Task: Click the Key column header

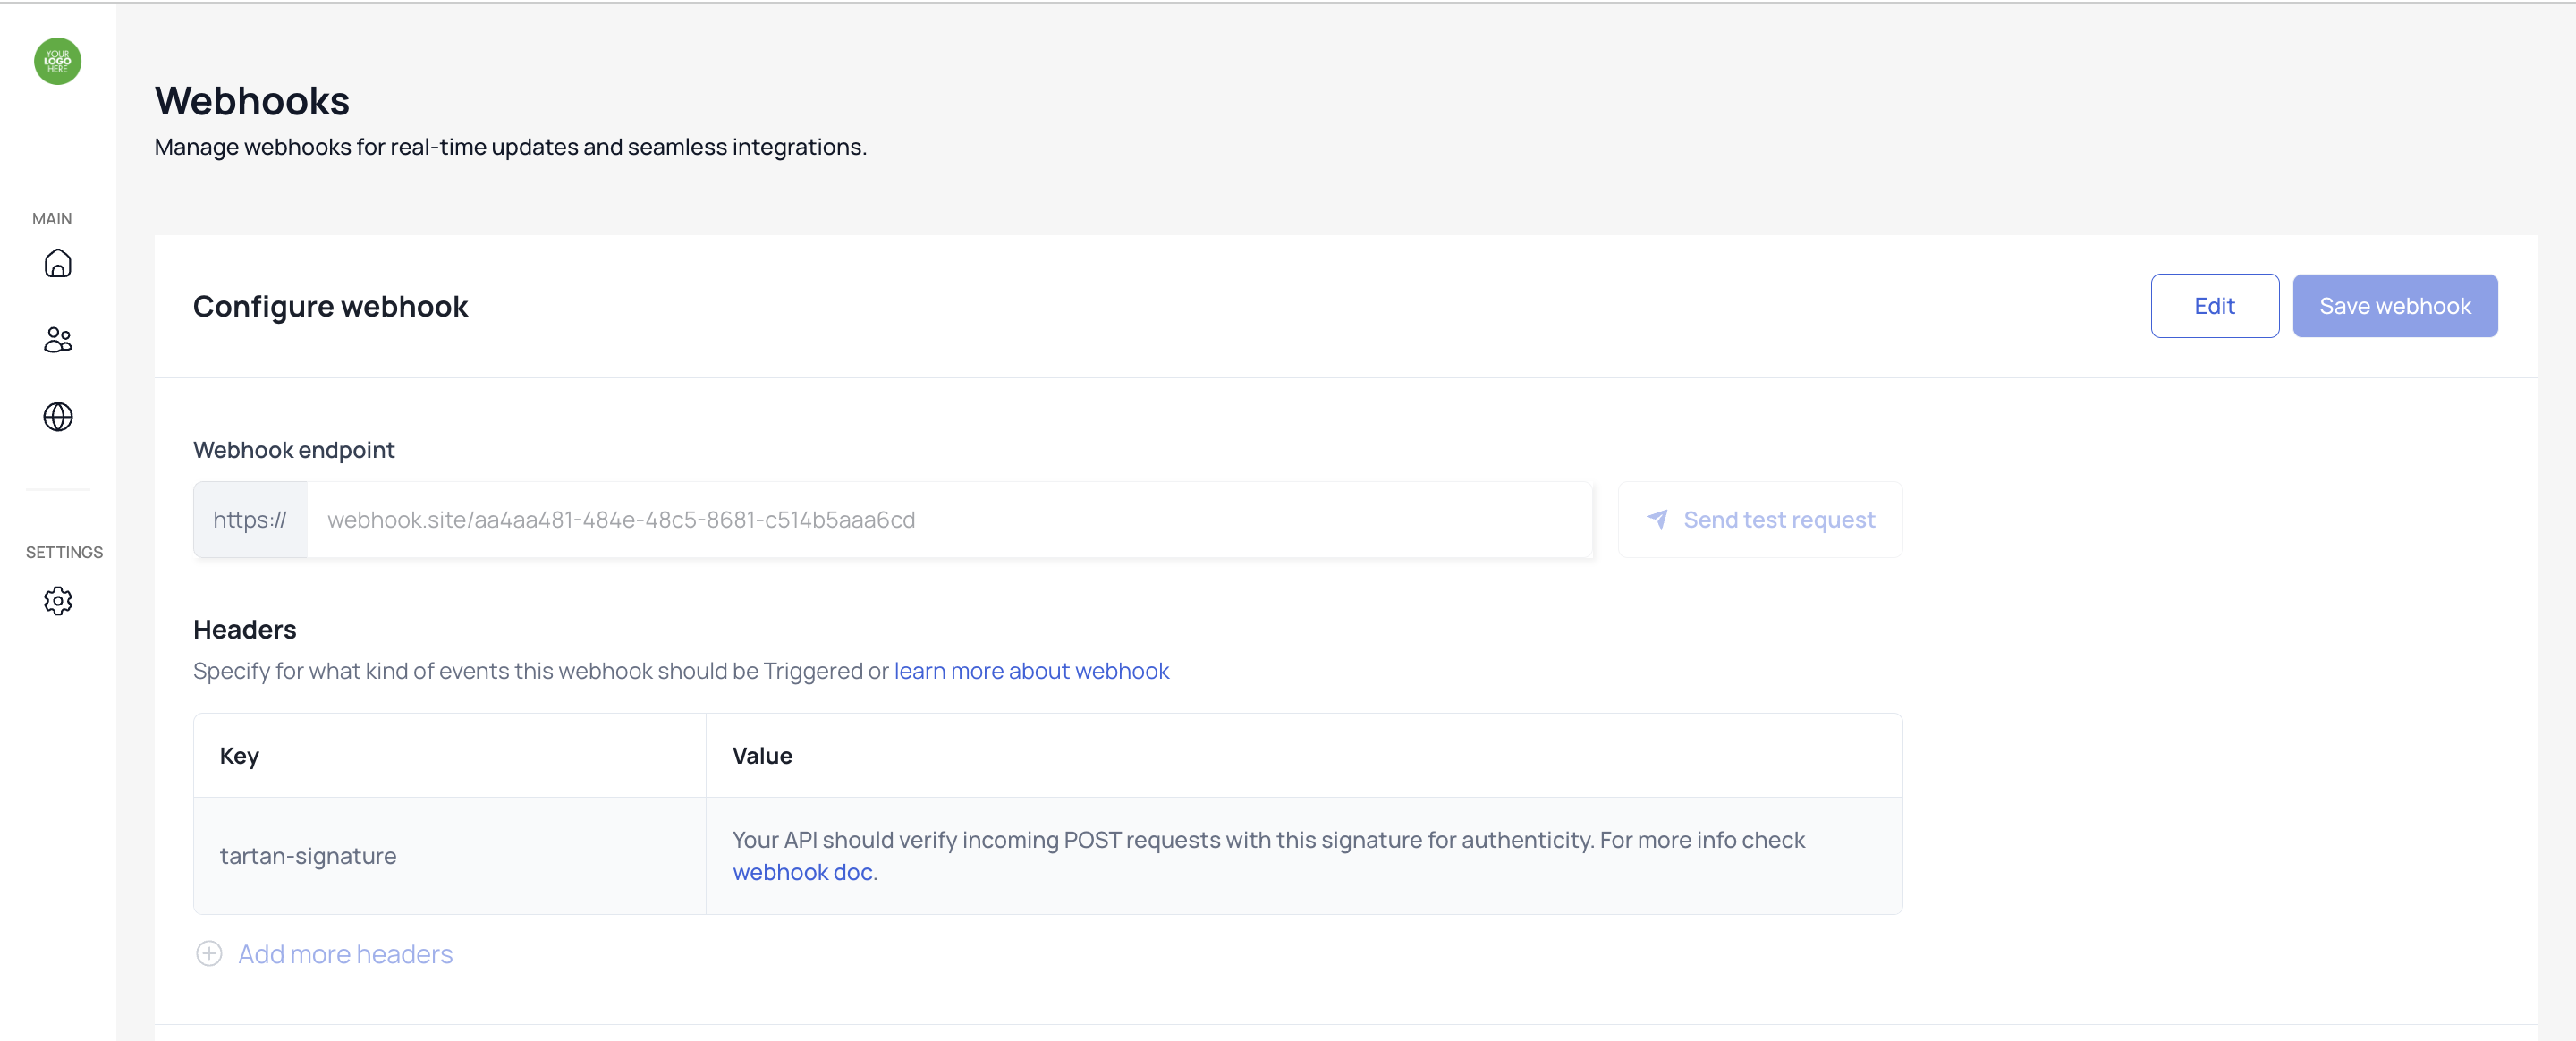Action: [239, 756]
